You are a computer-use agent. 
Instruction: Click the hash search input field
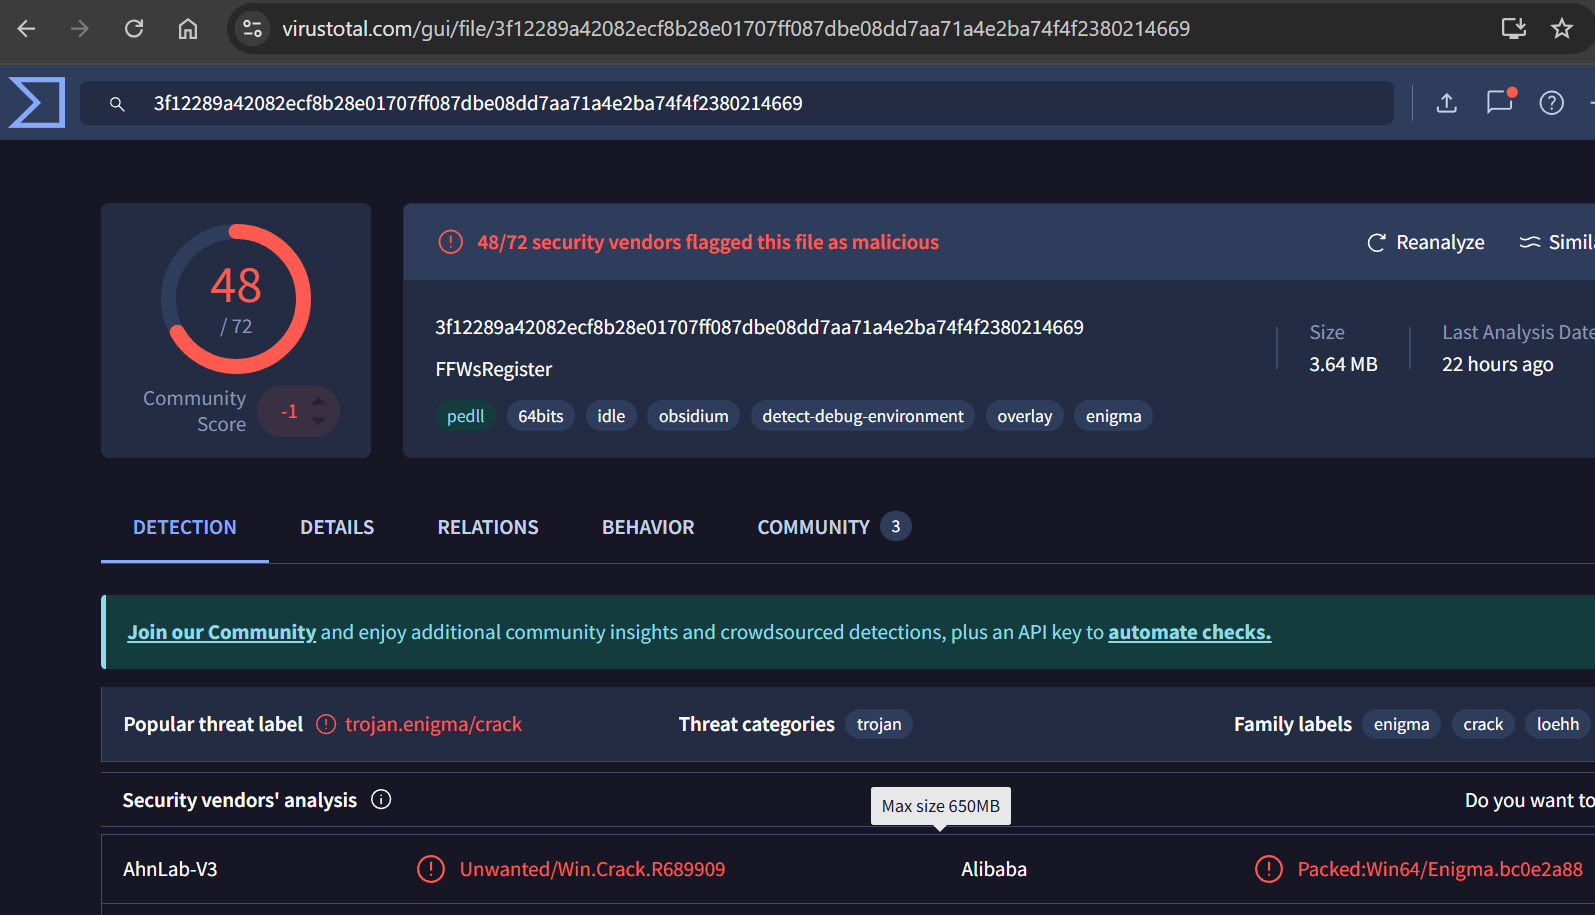tap(737, 103)
